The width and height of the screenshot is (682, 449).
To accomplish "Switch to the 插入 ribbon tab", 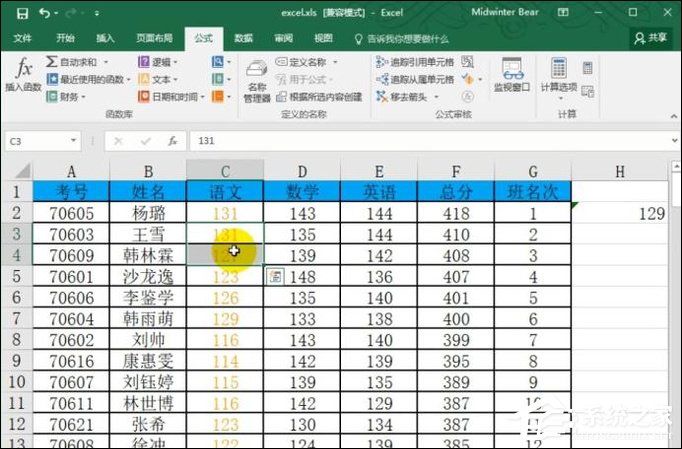I will point(105,38).
